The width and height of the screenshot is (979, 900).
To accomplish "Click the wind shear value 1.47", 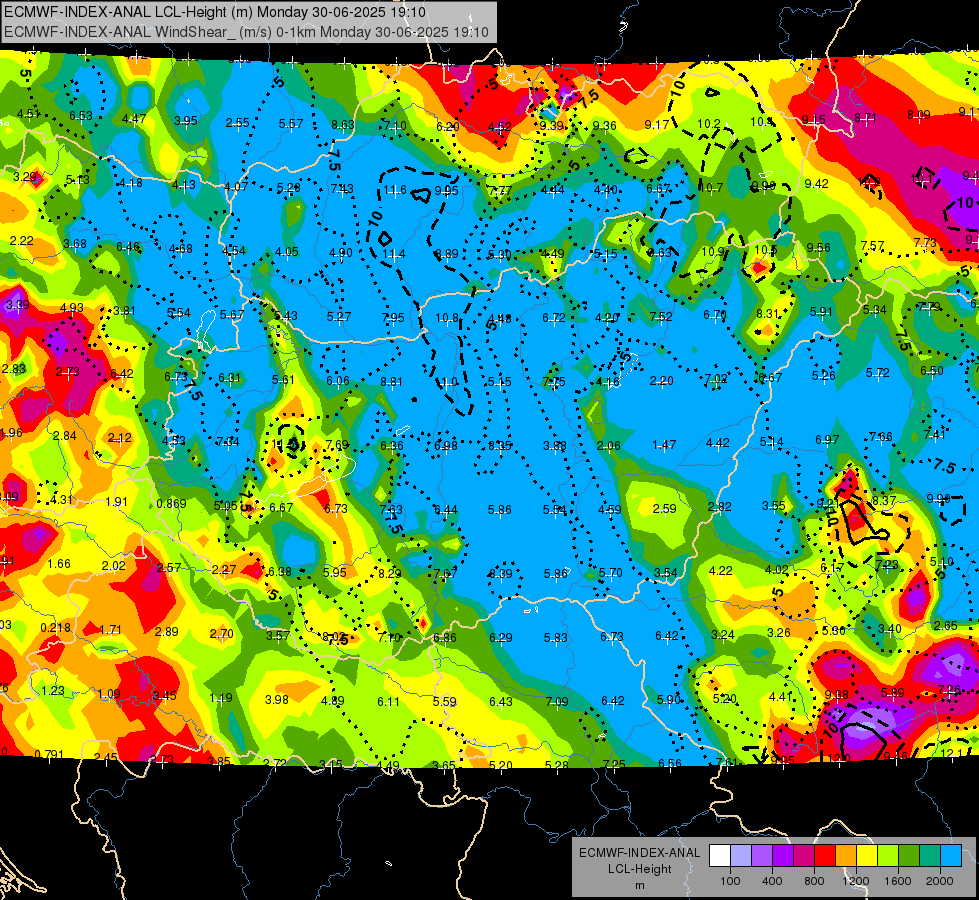I will [x=664, y=445].
